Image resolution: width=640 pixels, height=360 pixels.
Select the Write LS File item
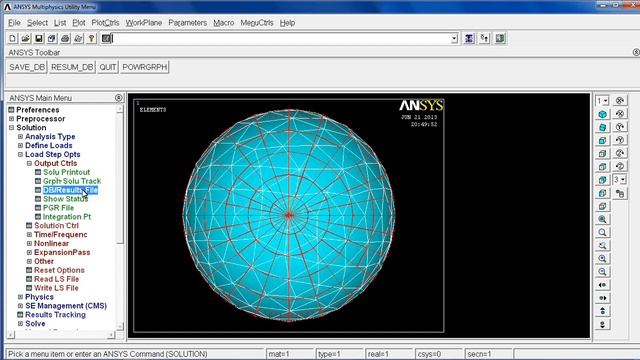point(56,288)
